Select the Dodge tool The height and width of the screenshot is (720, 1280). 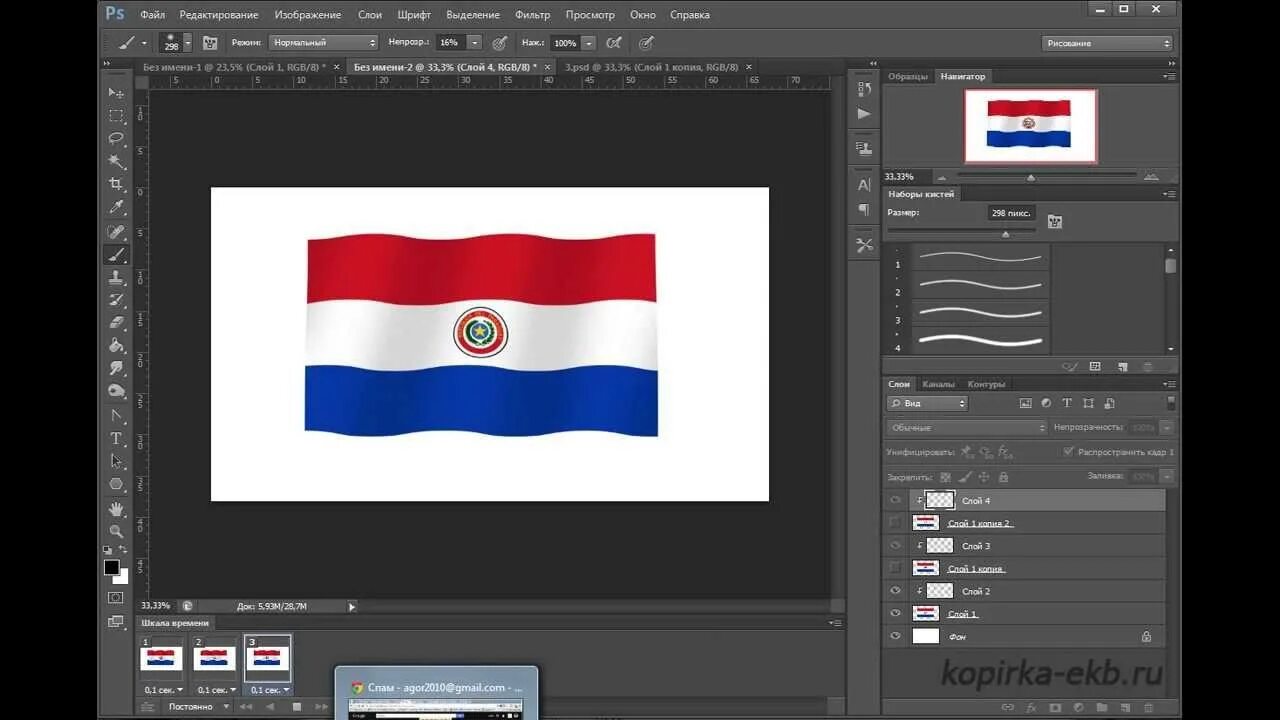116,392
